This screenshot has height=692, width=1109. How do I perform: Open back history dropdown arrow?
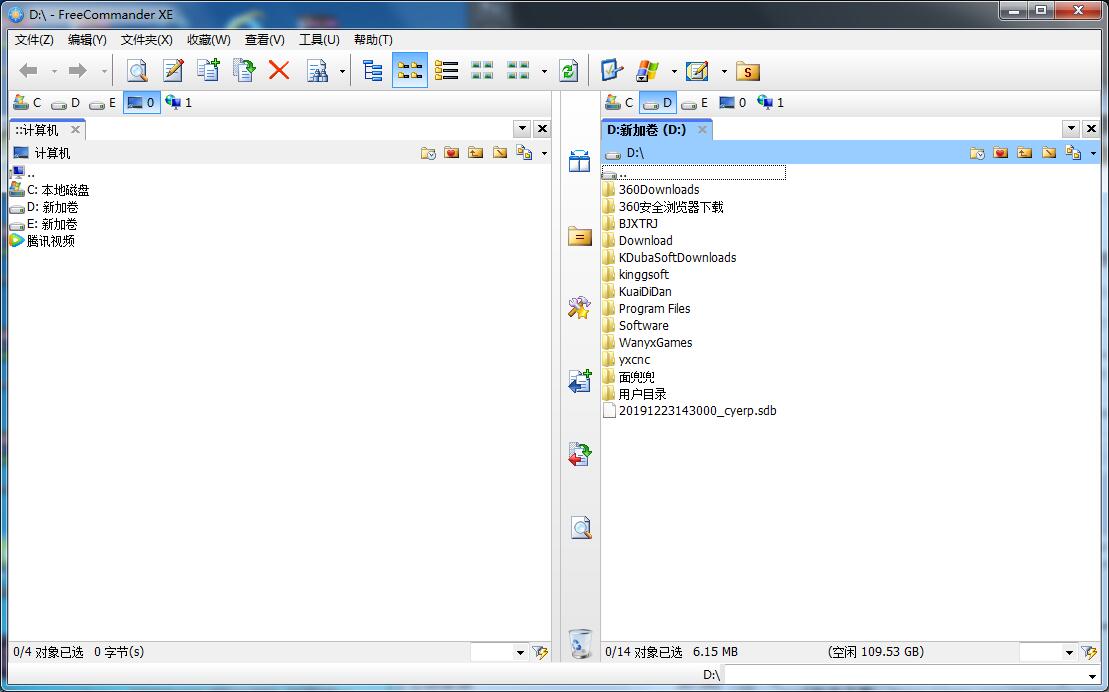pyautogui.click(x=54, y=71)
